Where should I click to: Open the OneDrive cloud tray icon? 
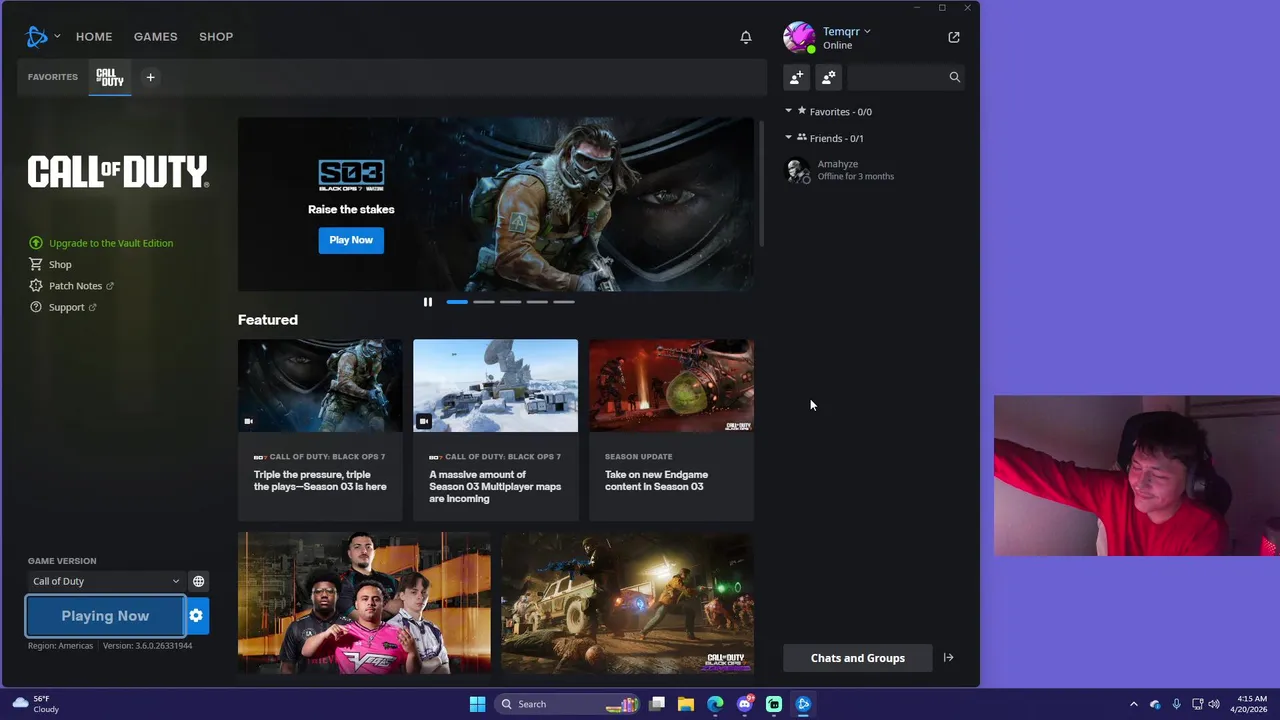1155,704
